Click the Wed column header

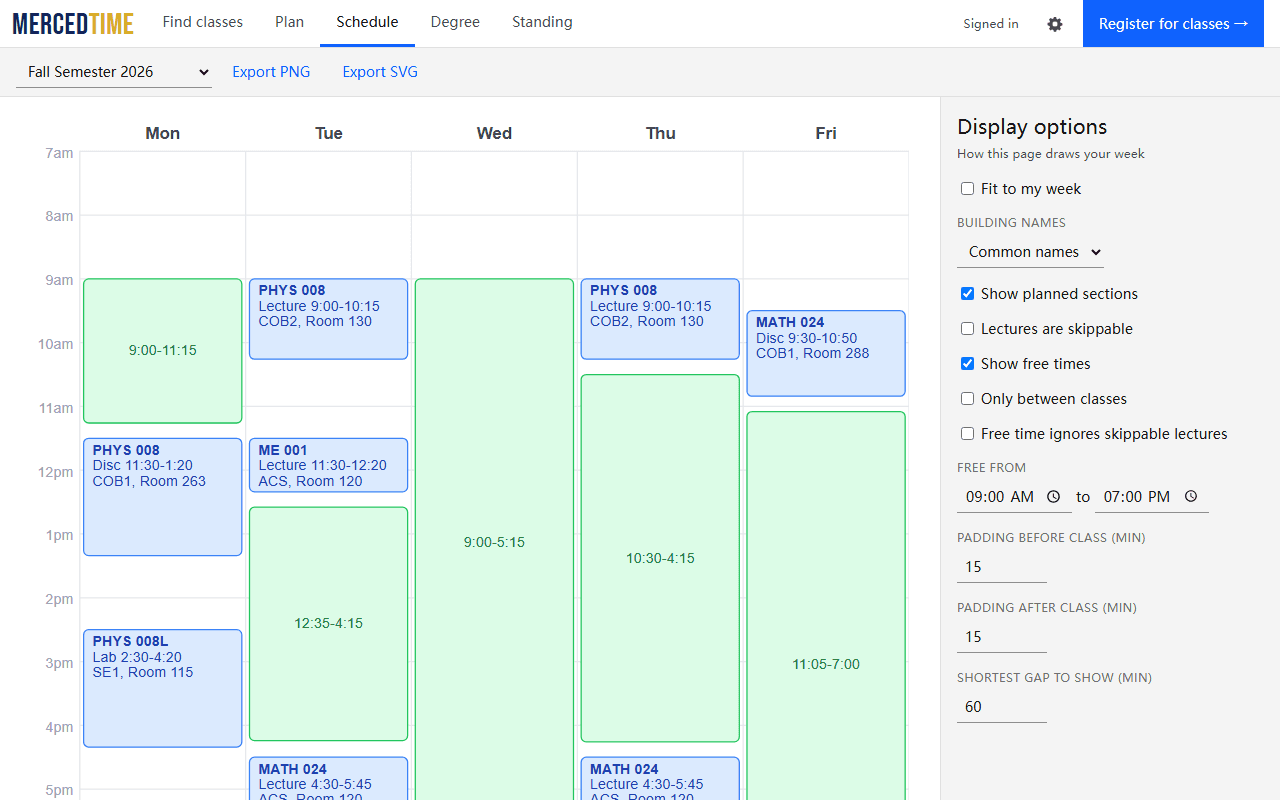point(494,133)
